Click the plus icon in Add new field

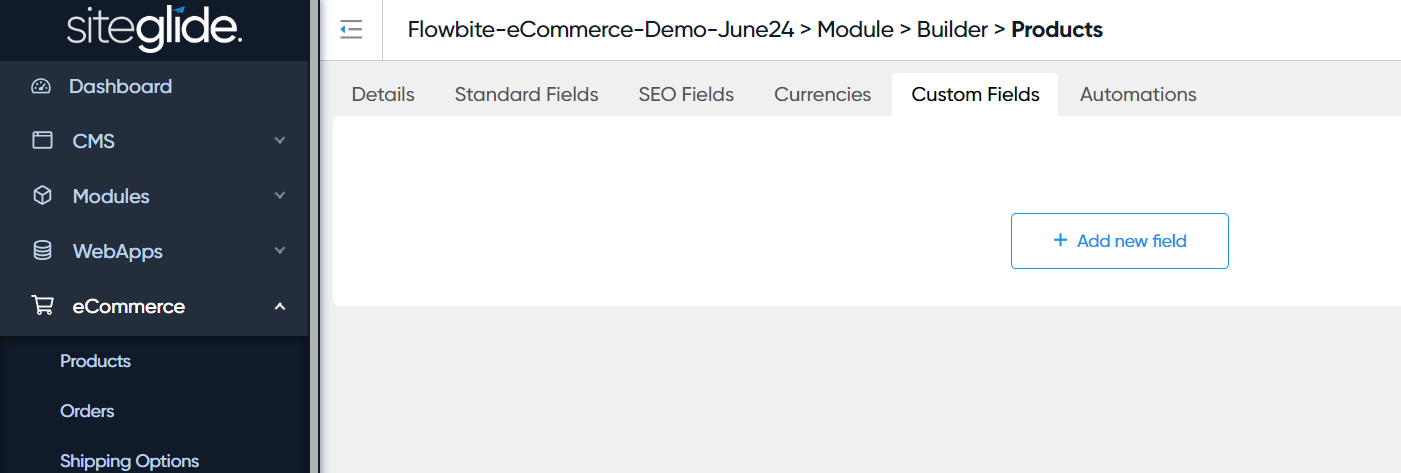pos(1060,241)
